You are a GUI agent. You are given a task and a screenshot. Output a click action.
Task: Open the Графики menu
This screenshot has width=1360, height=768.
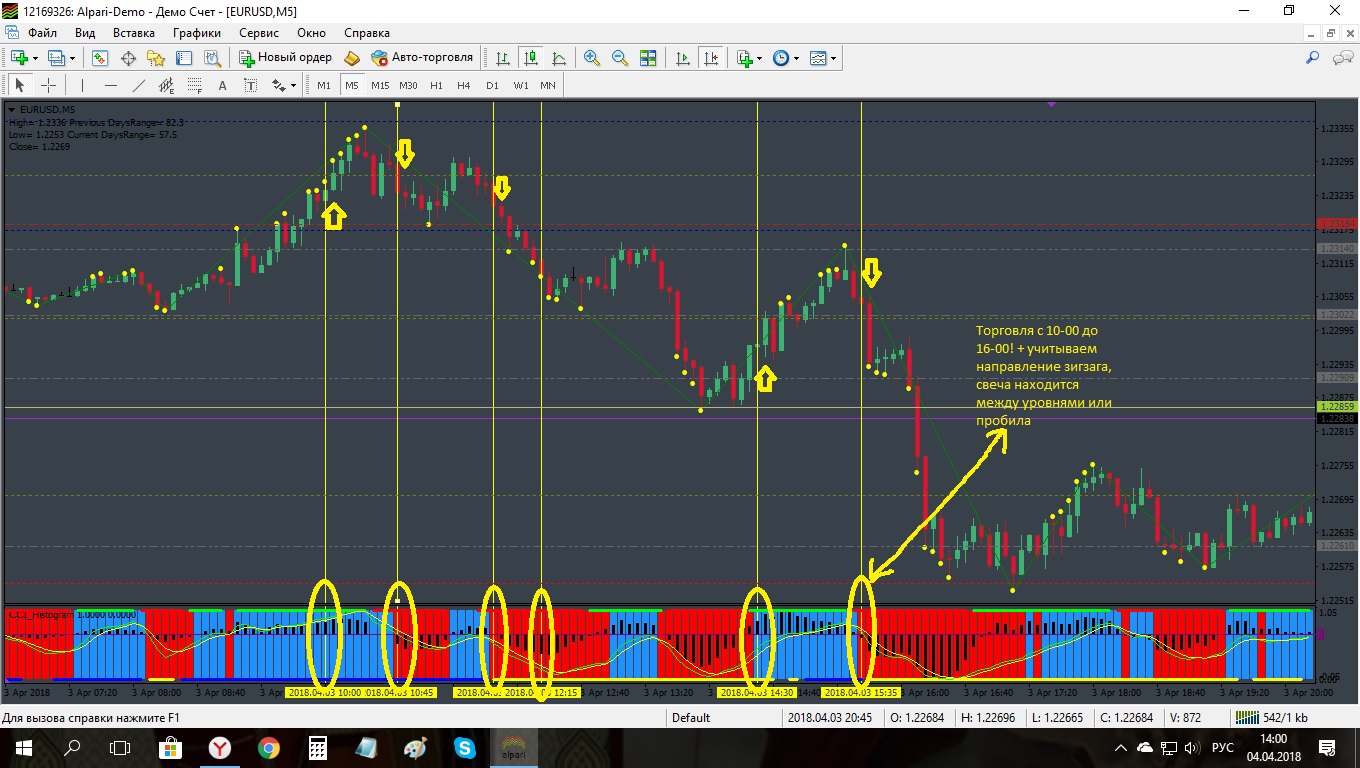(196, 33)
